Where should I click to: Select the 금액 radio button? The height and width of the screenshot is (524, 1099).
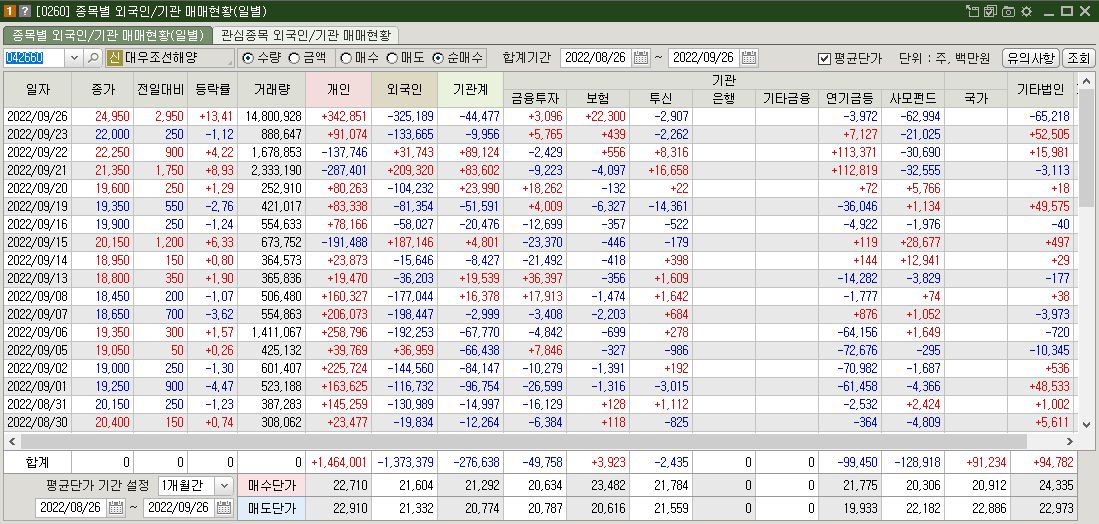coord(294,58)
